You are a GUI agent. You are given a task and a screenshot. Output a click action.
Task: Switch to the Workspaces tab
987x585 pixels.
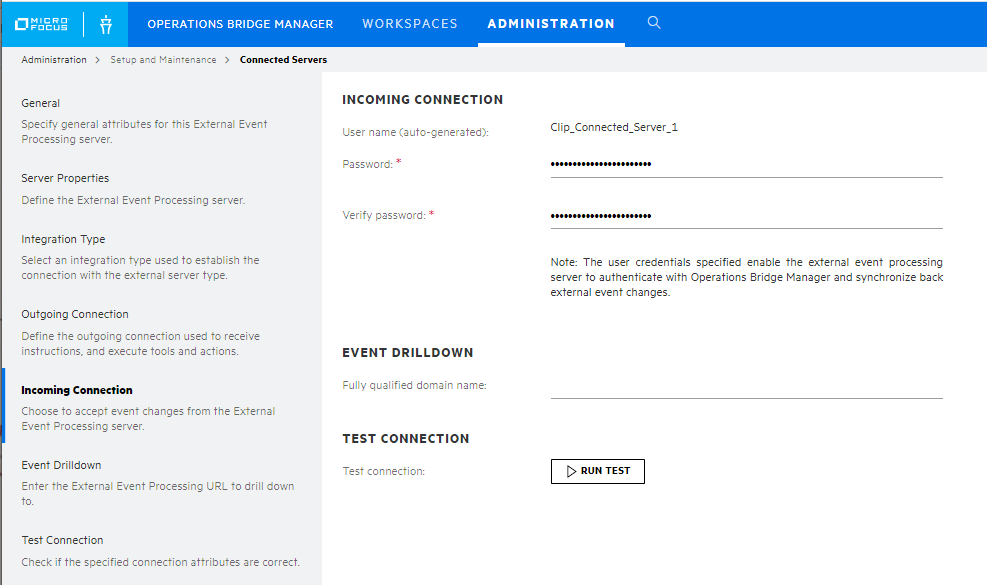tap(410, 24)
